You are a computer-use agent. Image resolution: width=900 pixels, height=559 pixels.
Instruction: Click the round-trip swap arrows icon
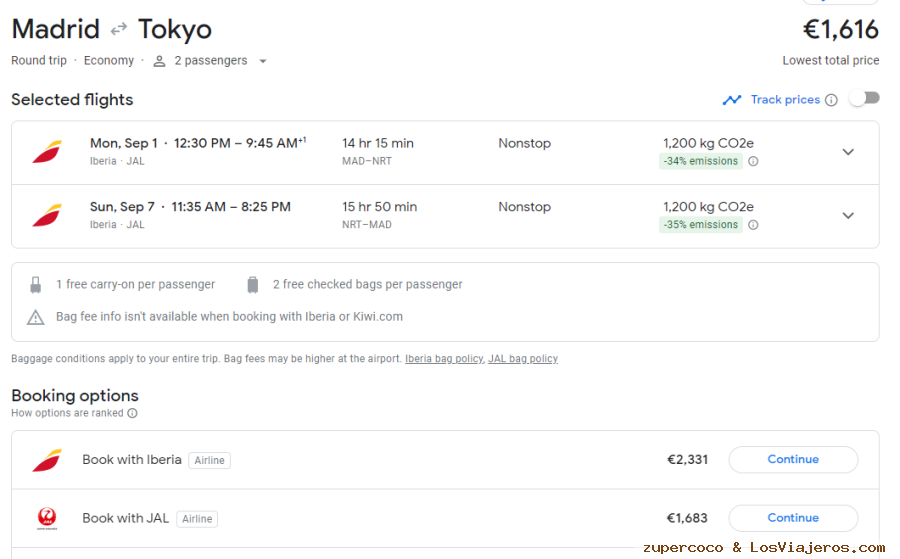click(x=119, y=29)
